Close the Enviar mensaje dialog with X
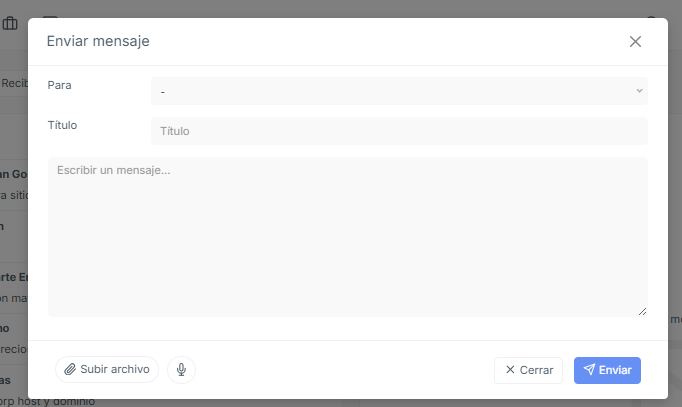The height and width of the screenshot is (407, 682). point(635,42)
